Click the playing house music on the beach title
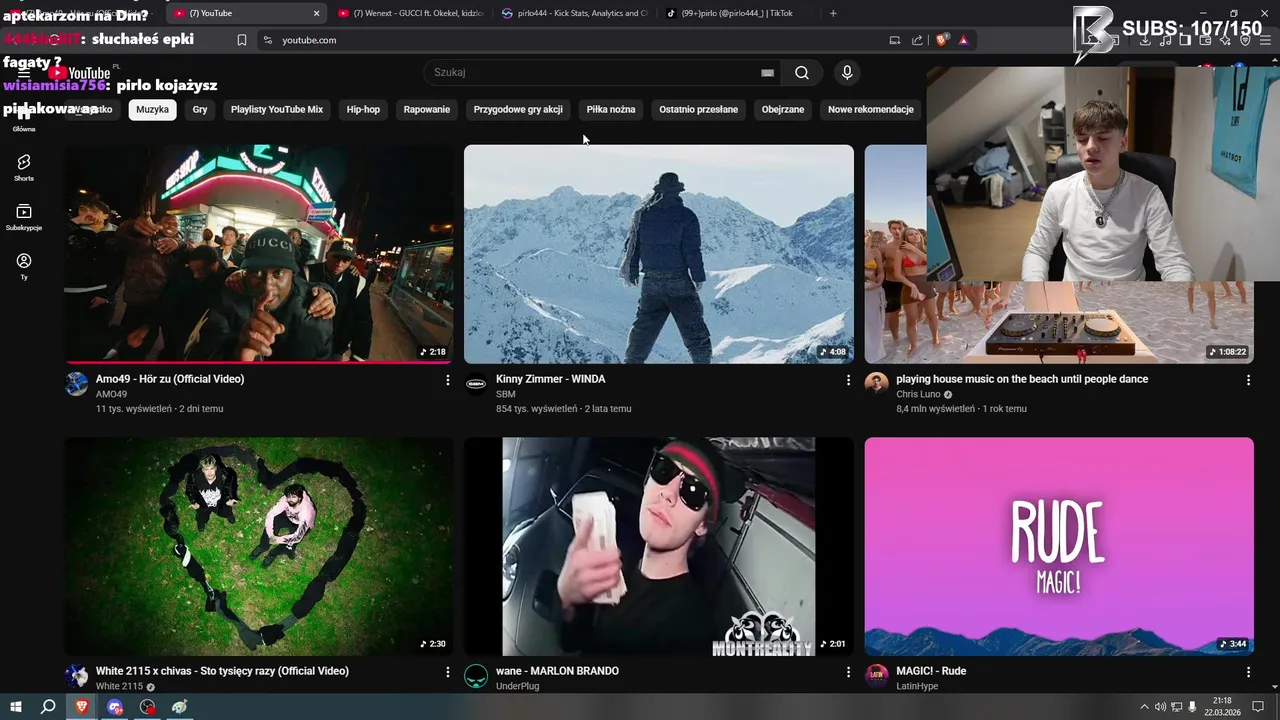This screenshot has height=720, width=1280. coord(1022,379)
